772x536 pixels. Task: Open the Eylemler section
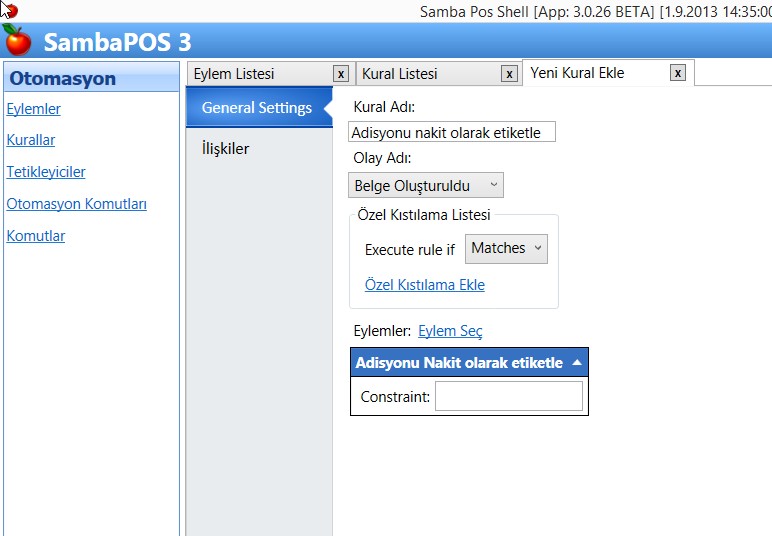33,109
